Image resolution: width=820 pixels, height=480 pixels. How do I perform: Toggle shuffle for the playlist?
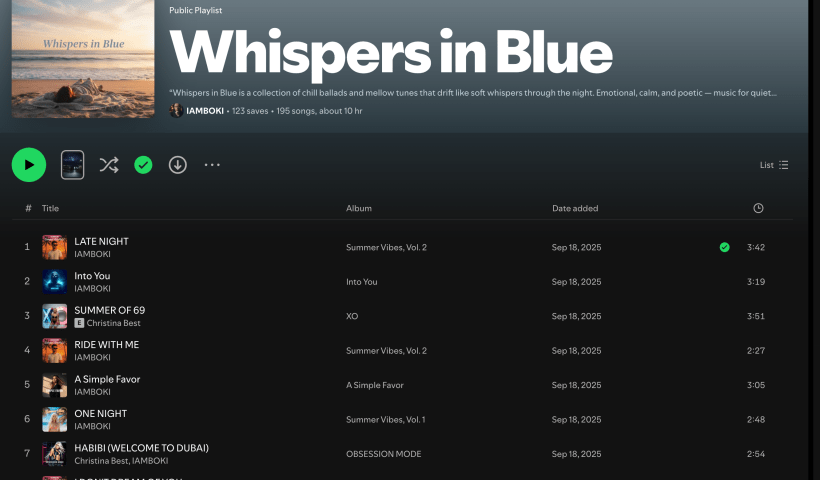pyautogui.click(x=108, y=165)
